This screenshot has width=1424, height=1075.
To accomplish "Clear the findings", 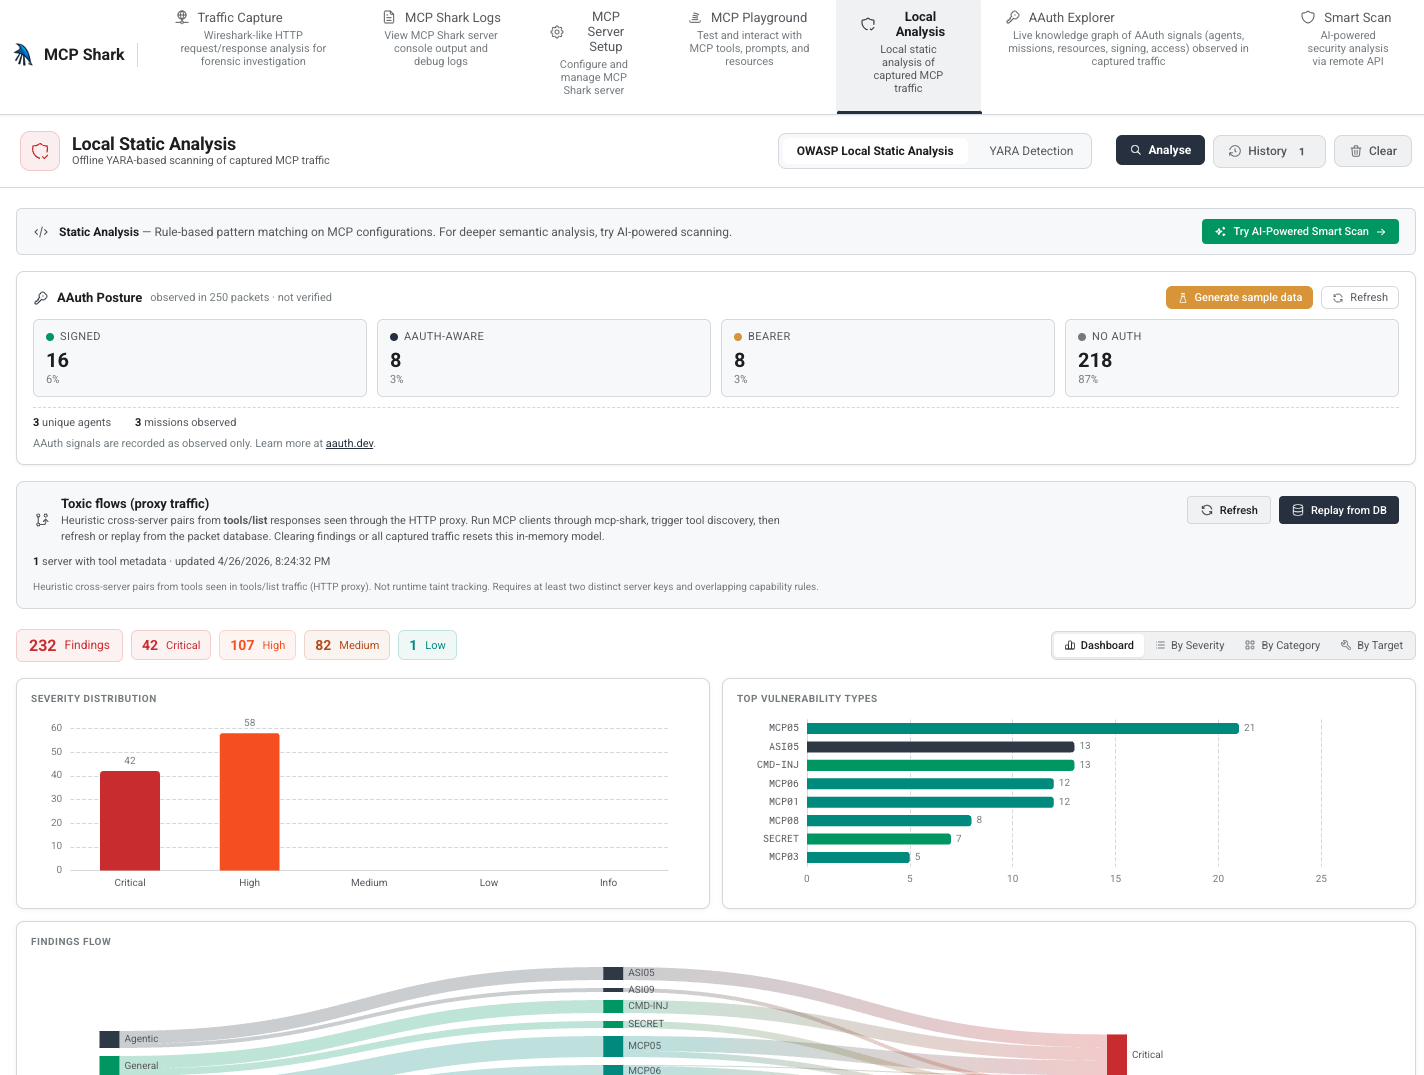I will coord(1373,151).
